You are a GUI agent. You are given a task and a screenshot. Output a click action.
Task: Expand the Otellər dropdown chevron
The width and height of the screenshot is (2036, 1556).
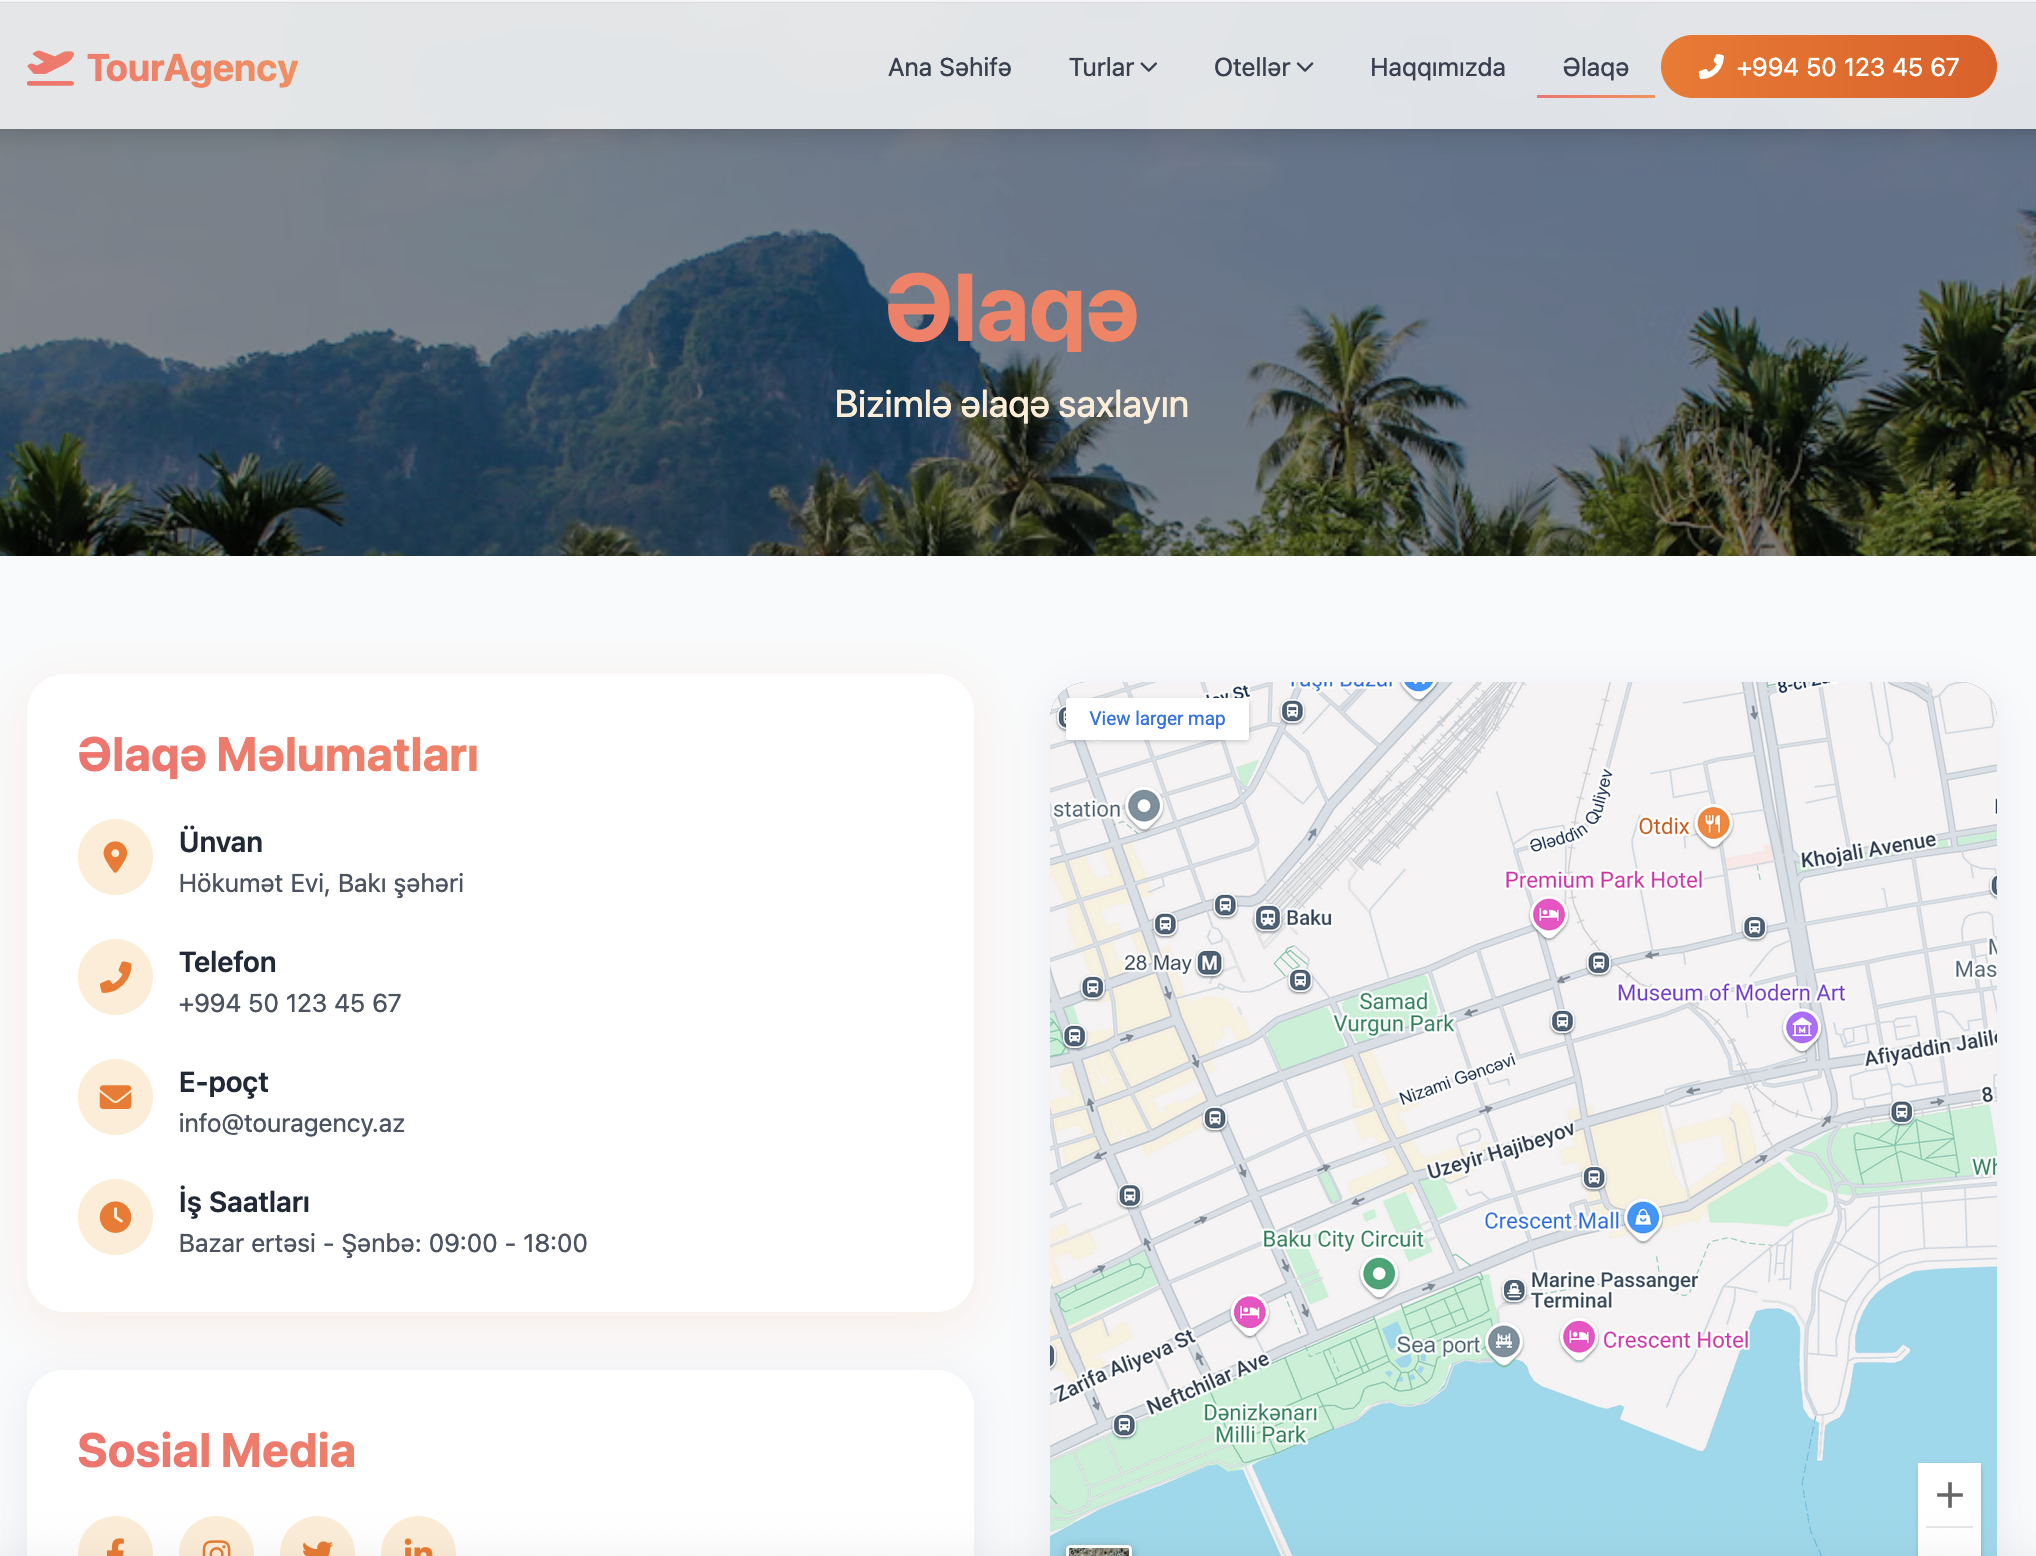pyautogui.click(x=1305, y=67)
